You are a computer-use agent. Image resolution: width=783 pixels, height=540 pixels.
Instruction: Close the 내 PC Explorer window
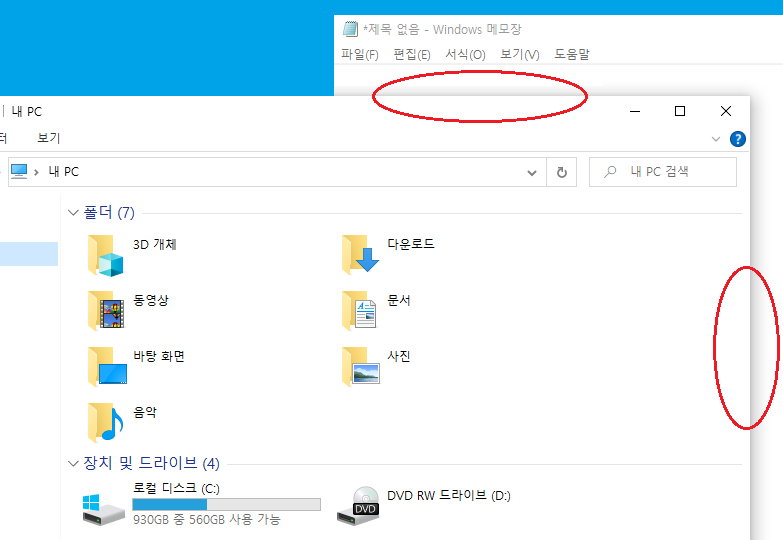click(x=726, y=111)
